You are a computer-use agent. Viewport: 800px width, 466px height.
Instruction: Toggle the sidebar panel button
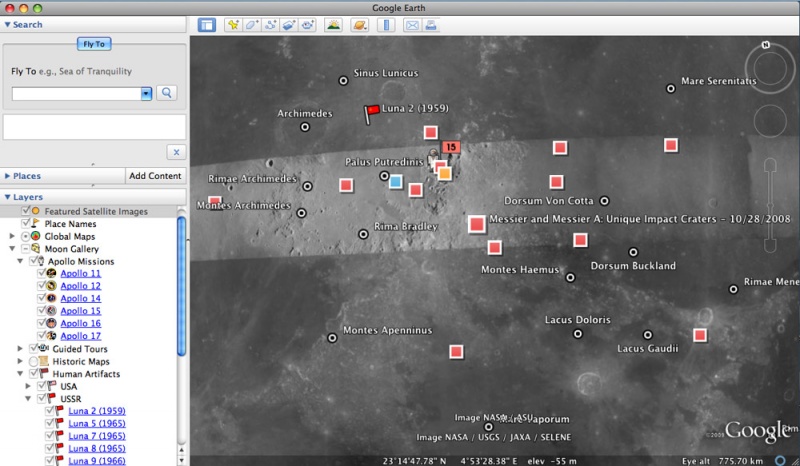pyautogui.click(x=207, y=25)
